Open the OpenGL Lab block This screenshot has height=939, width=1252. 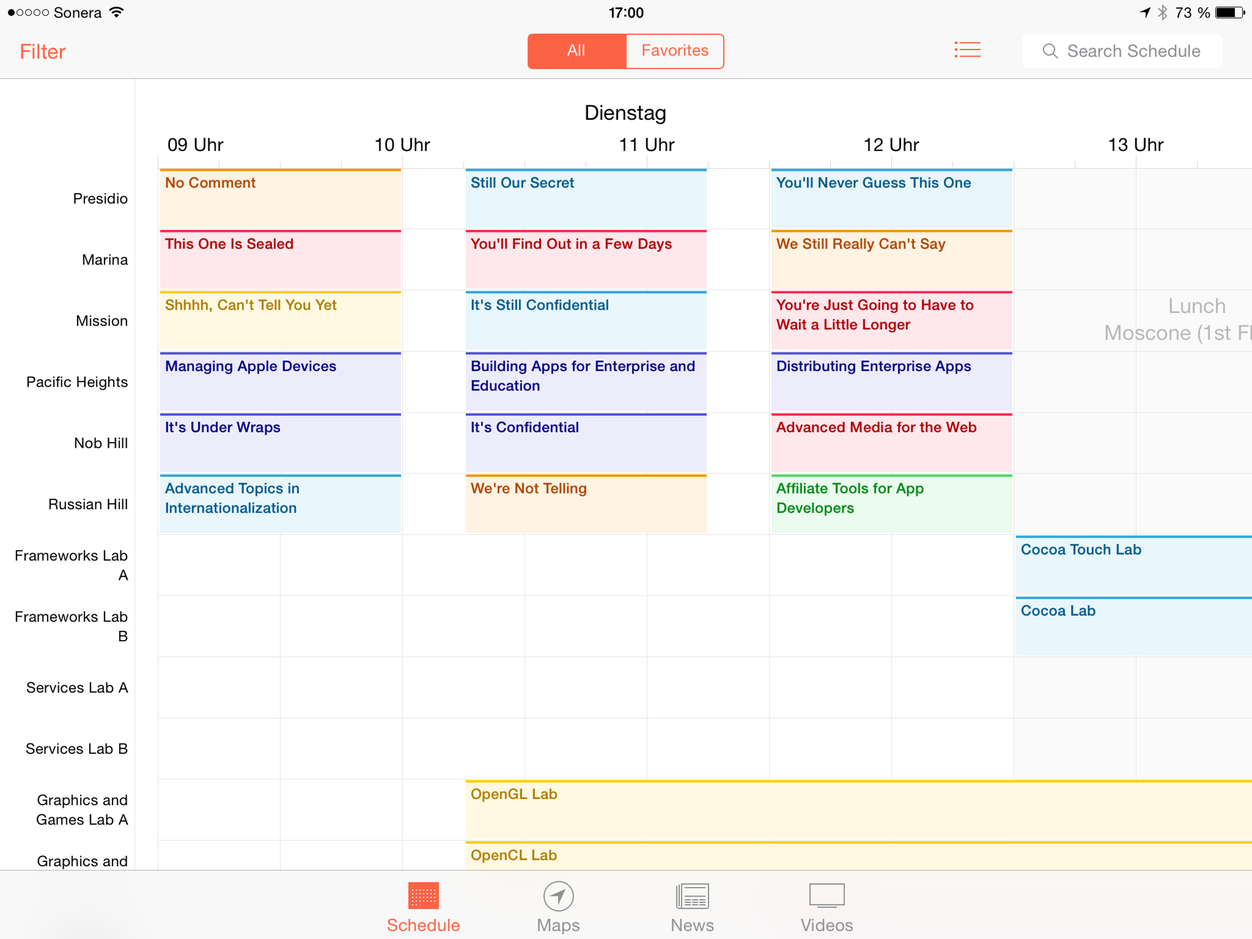click(x=859, y=810)
